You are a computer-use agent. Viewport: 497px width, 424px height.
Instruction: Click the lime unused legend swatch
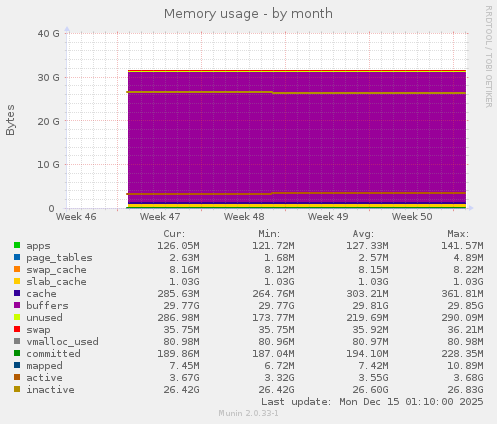click(17, 317)
